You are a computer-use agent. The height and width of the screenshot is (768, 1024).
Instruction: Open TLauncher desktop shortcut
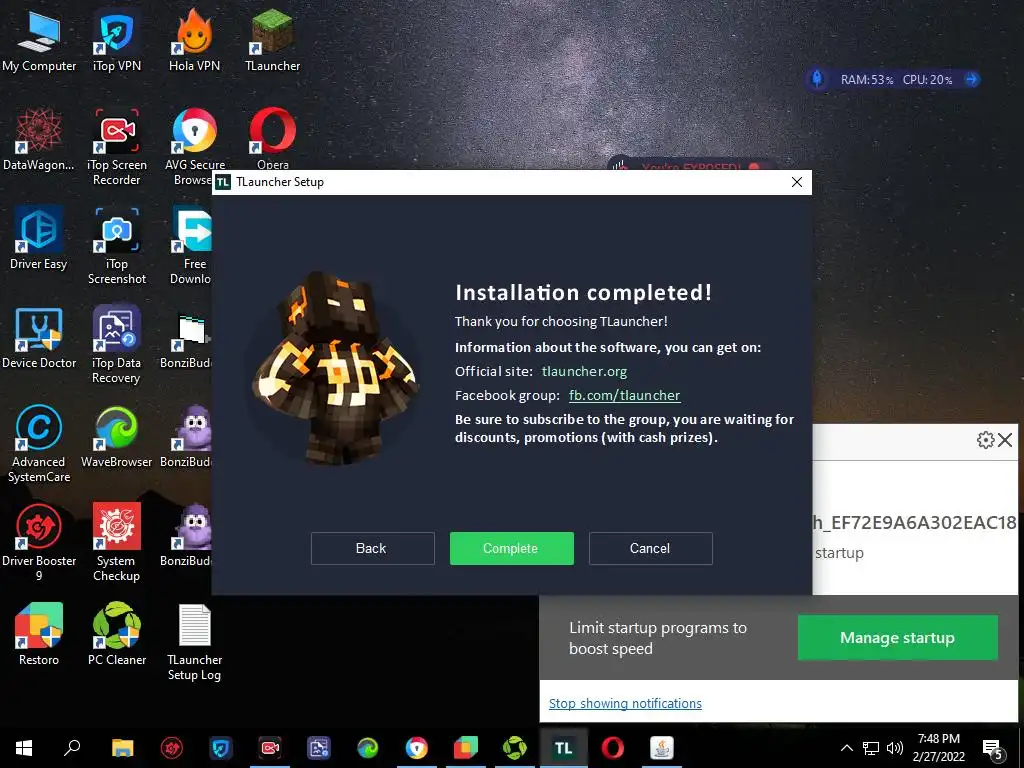[x=272, y=41]
